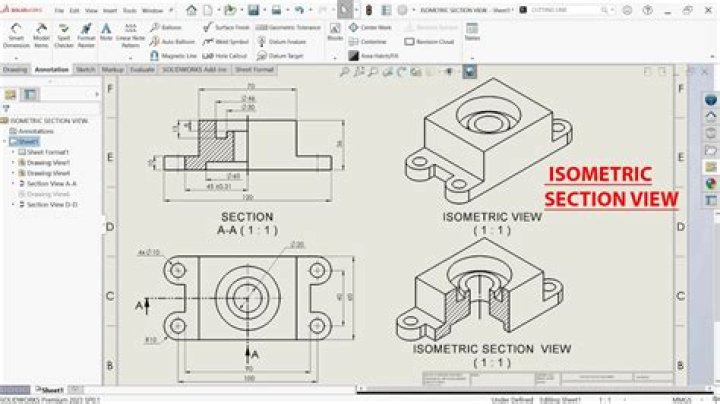Select the Magnetic Line tool
Screen dimensions: 720x404
tap(174, 56)
